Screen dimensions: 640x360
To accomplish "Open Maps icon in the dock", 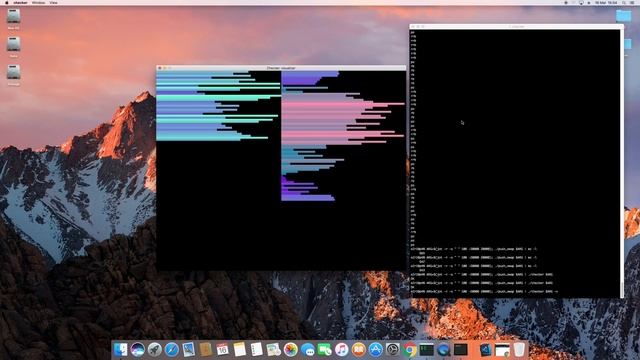I will 273,350.
